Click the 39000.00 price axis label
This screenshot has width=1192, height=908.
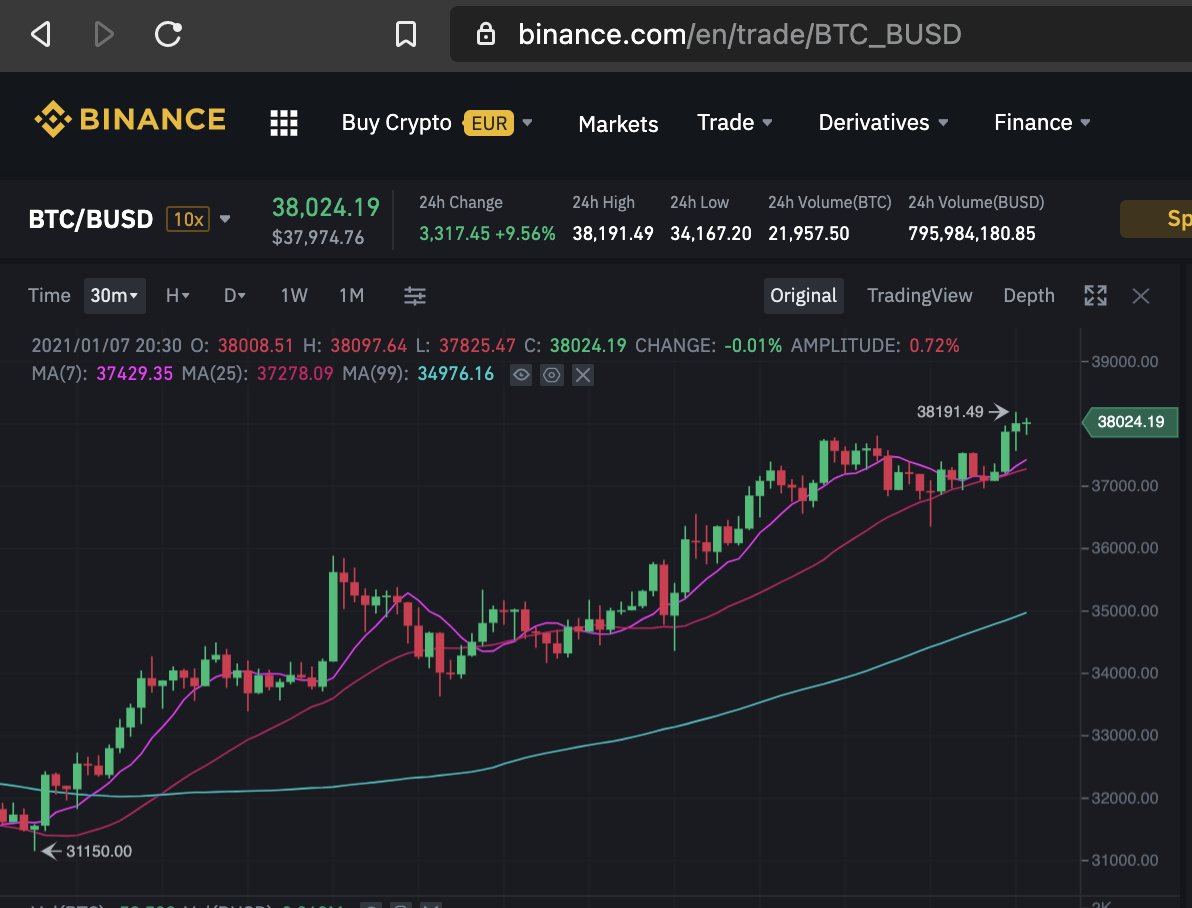pyautogui.click(x=1124, y=361)
